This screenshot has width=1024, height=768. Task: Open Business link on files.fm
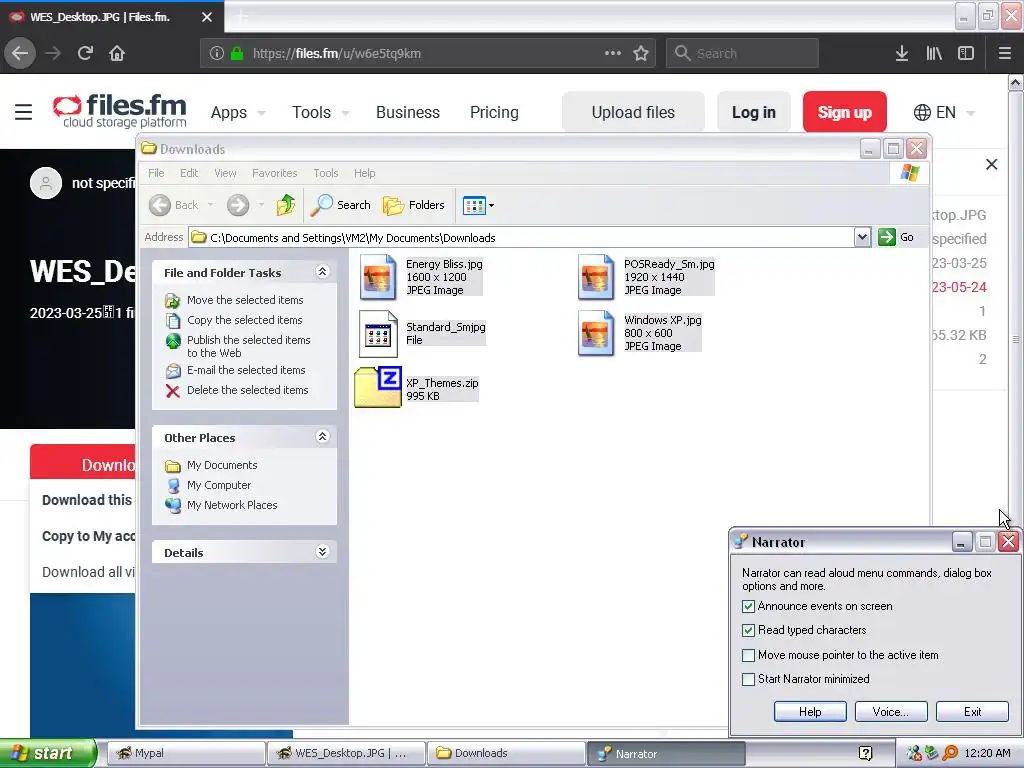coord(408,112)
